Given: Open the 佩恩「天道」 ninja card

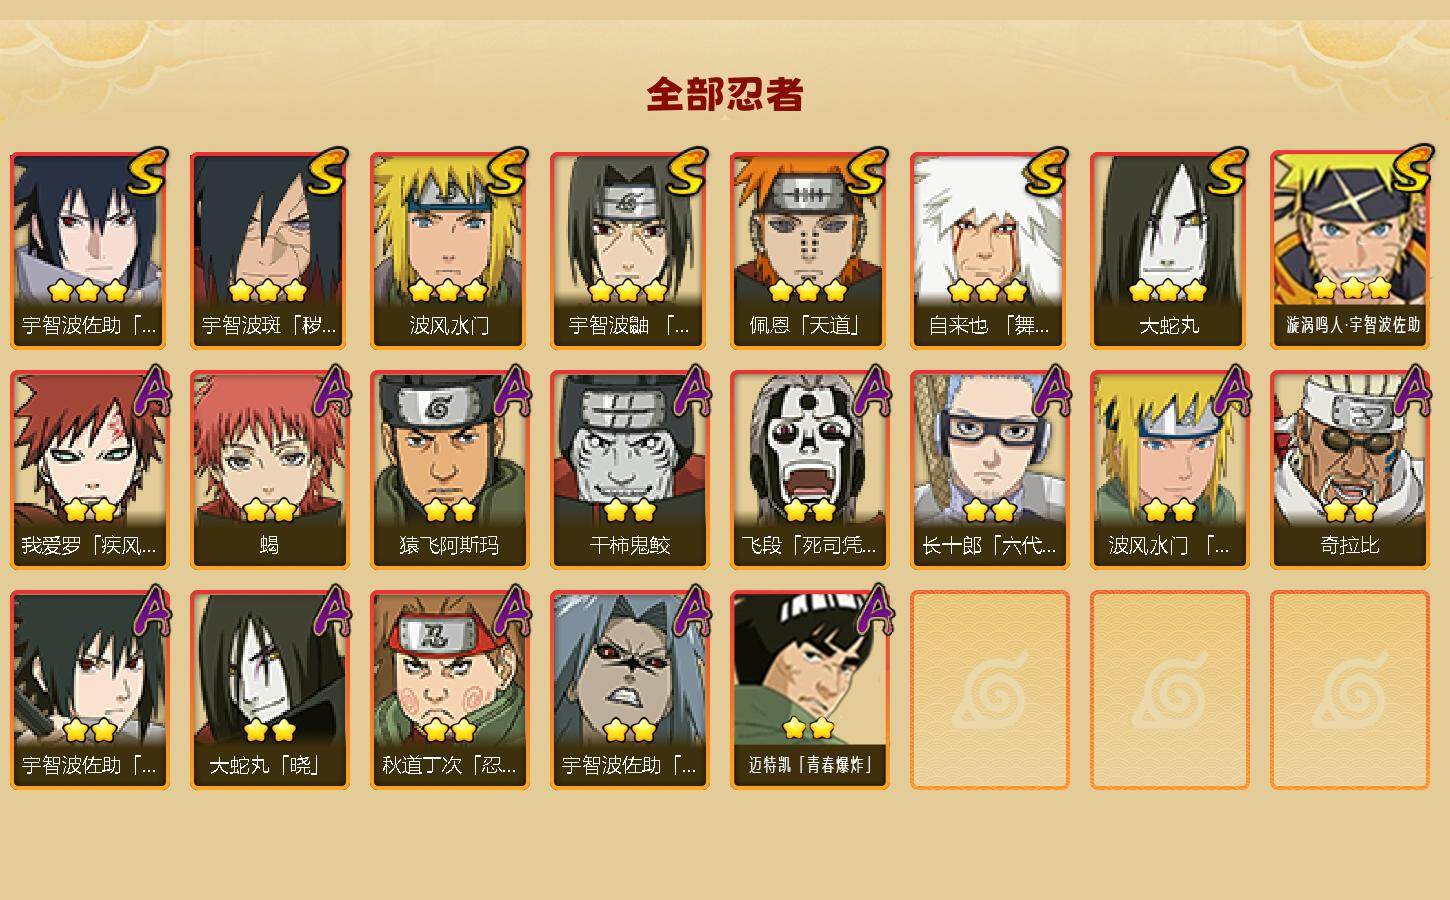Looking at the screenshot, I should [x=809, y=250].
